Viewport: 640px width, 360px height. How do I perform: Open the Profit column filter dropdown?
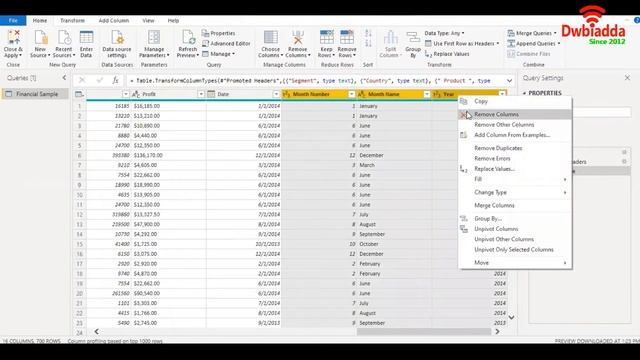pos(201,94)
